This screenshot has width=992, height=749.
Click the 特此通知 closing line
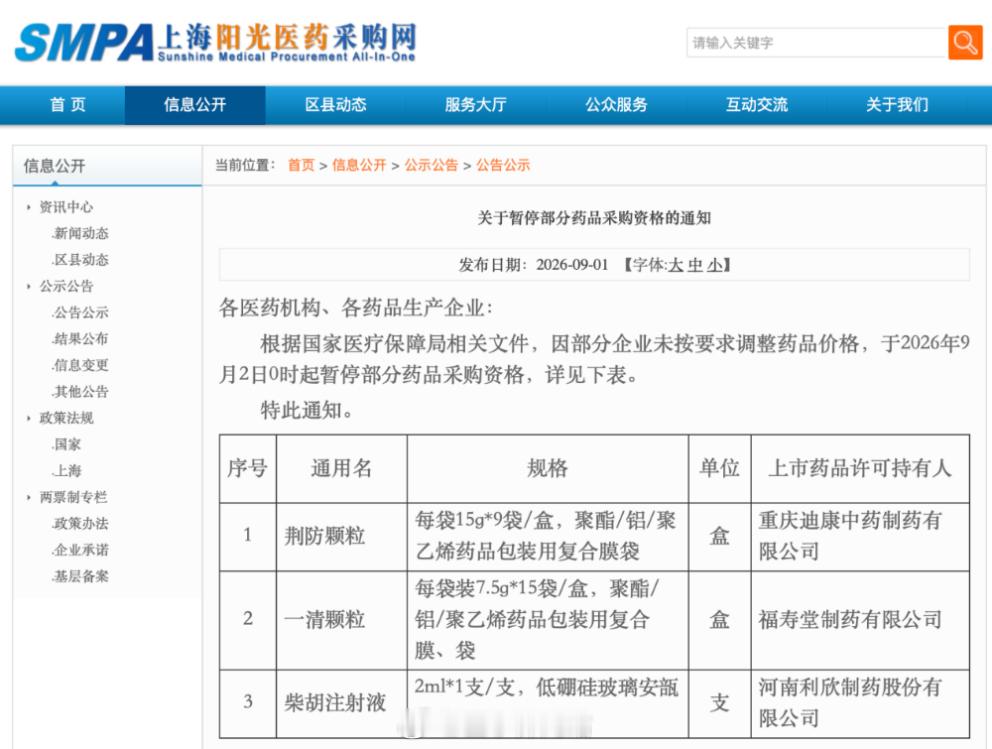tap(307, 411)
